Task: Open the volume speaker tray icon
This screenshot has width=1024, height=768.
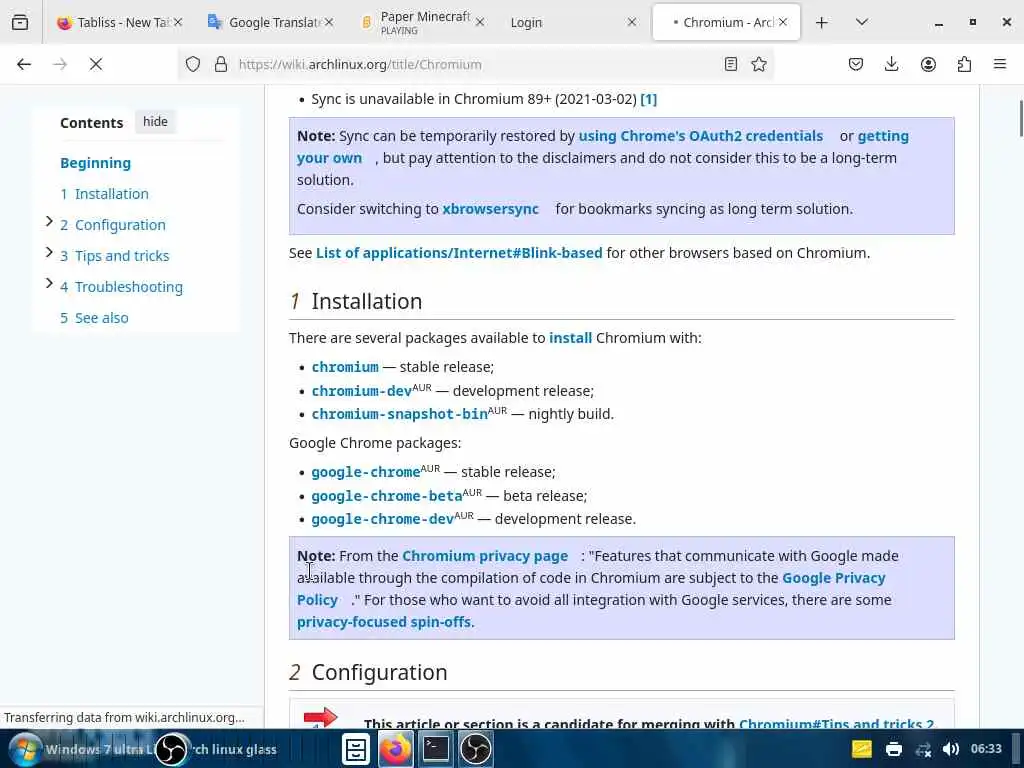Action: click(951, 749)
